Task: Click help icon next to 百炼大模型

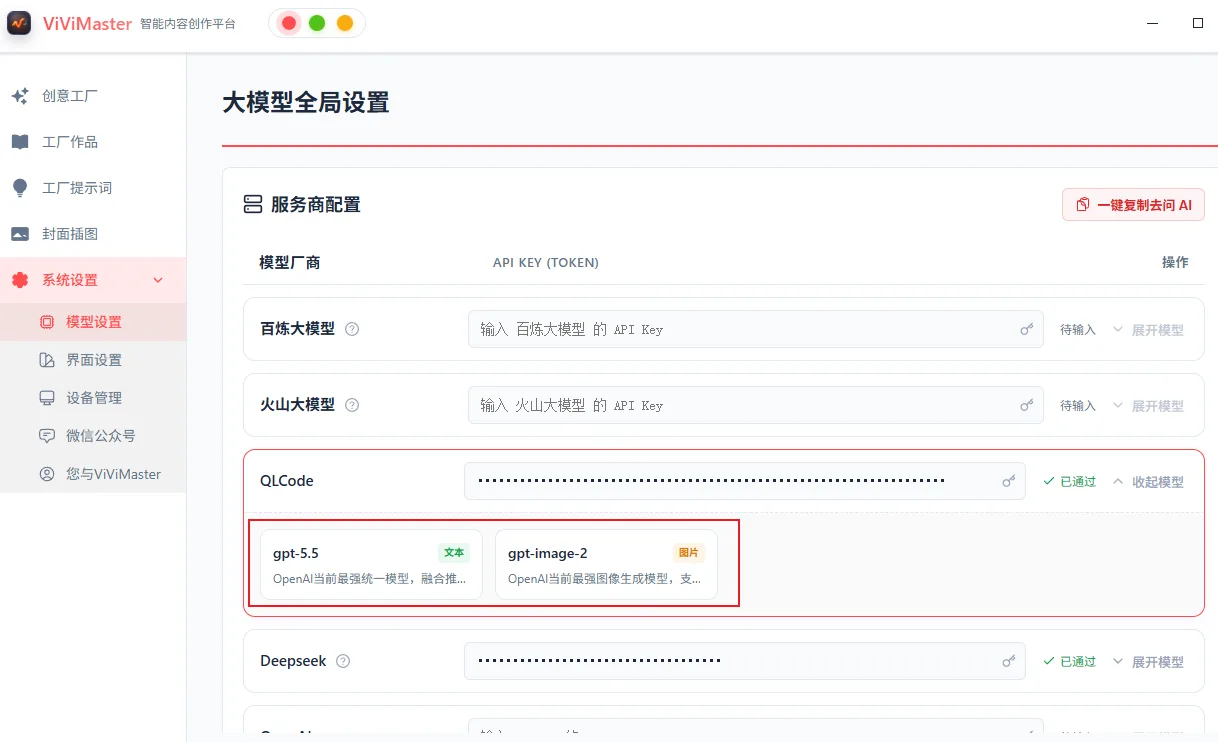Action: 352,329
